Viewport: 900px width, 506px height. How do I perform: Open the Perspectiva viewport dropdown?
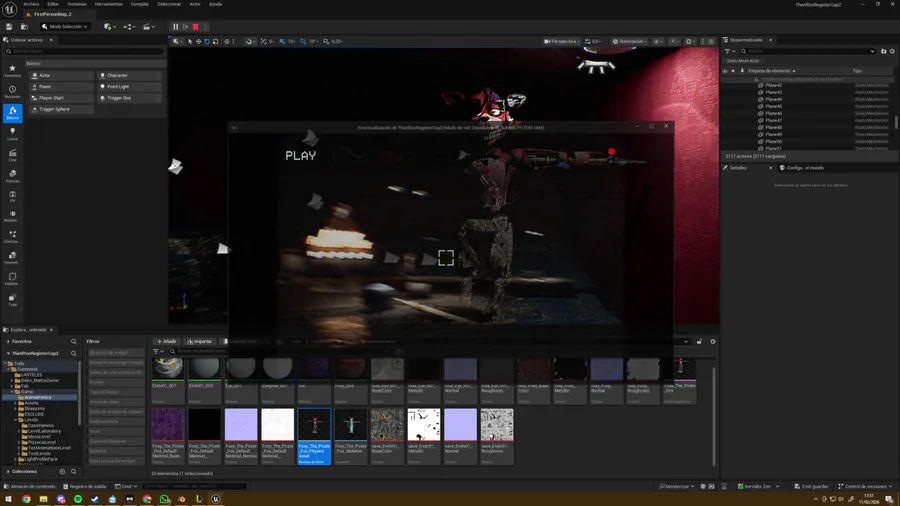[x=562, y=42]
